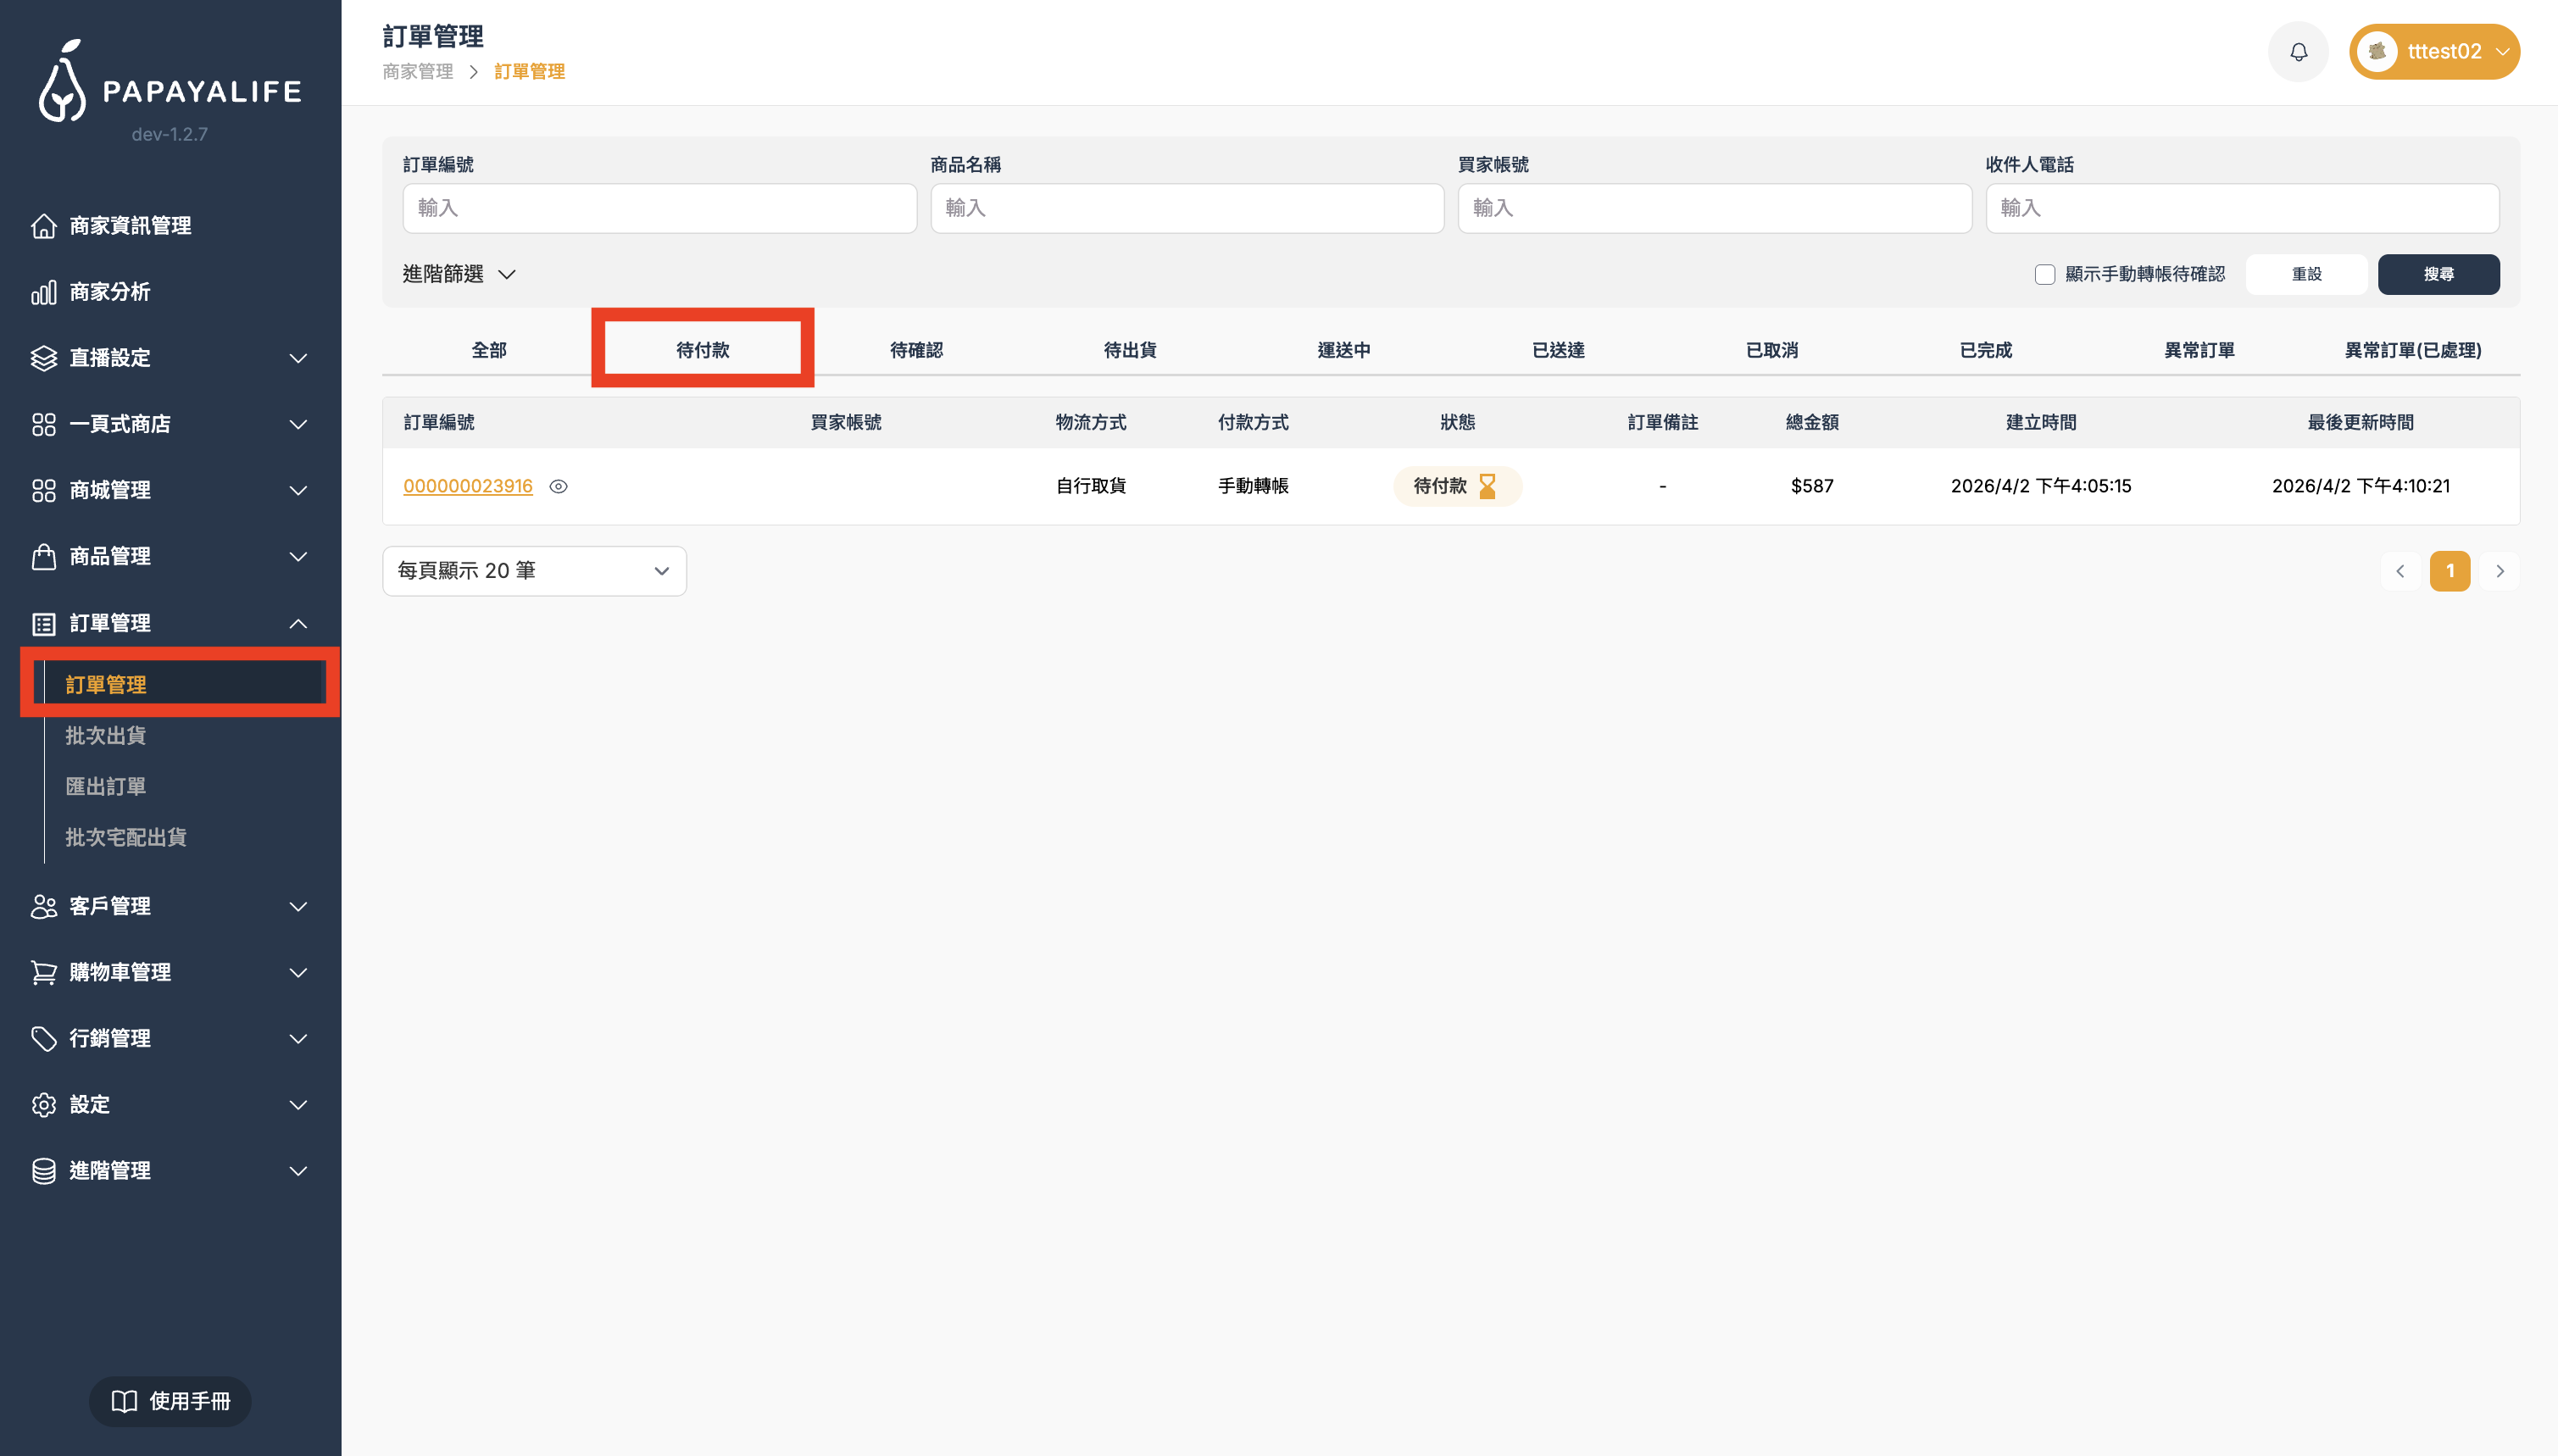Click the 訂單編號 input field

659,208
